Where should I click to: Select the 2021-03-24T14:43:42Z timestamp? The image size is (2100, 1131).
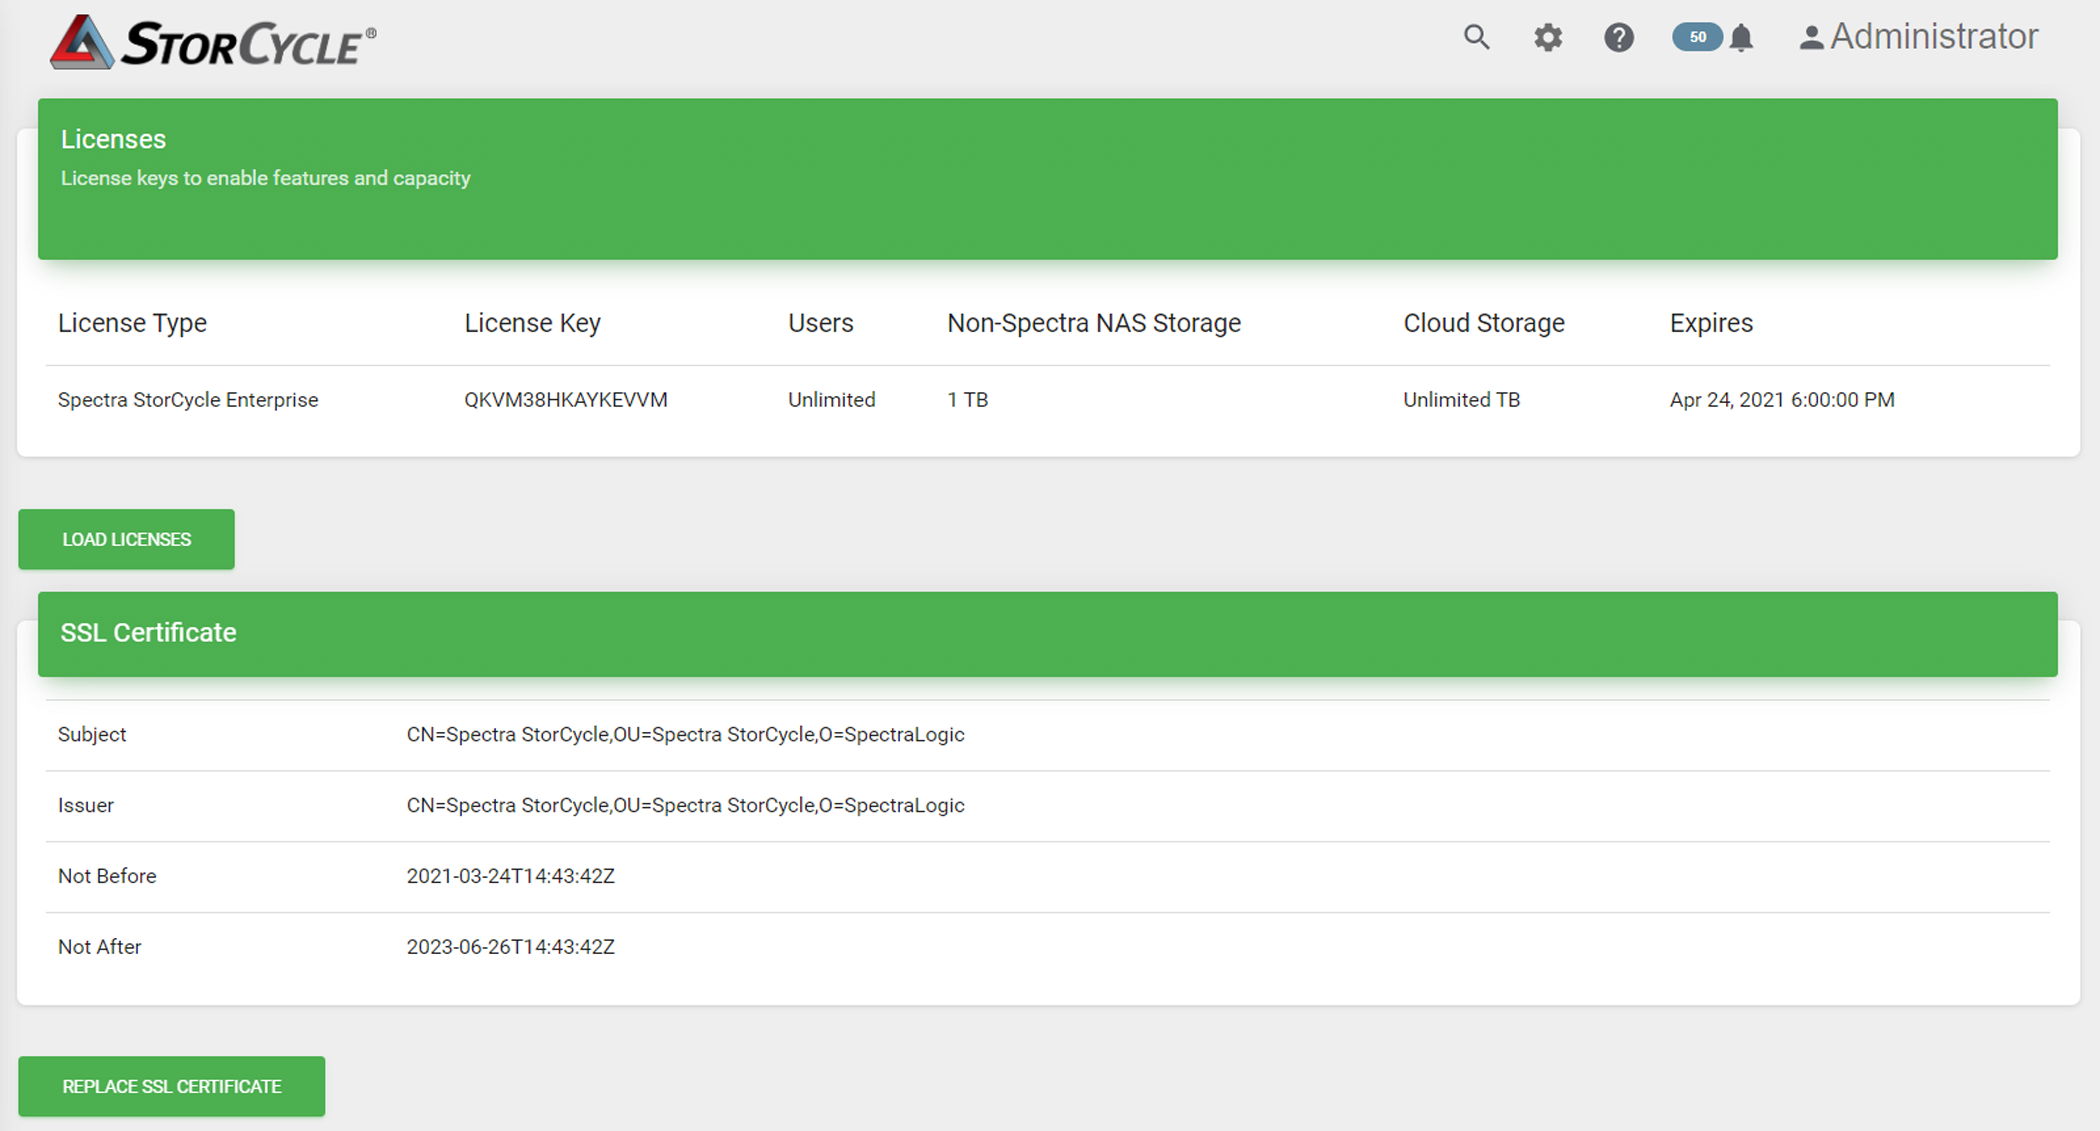click(x=510, y=876)
